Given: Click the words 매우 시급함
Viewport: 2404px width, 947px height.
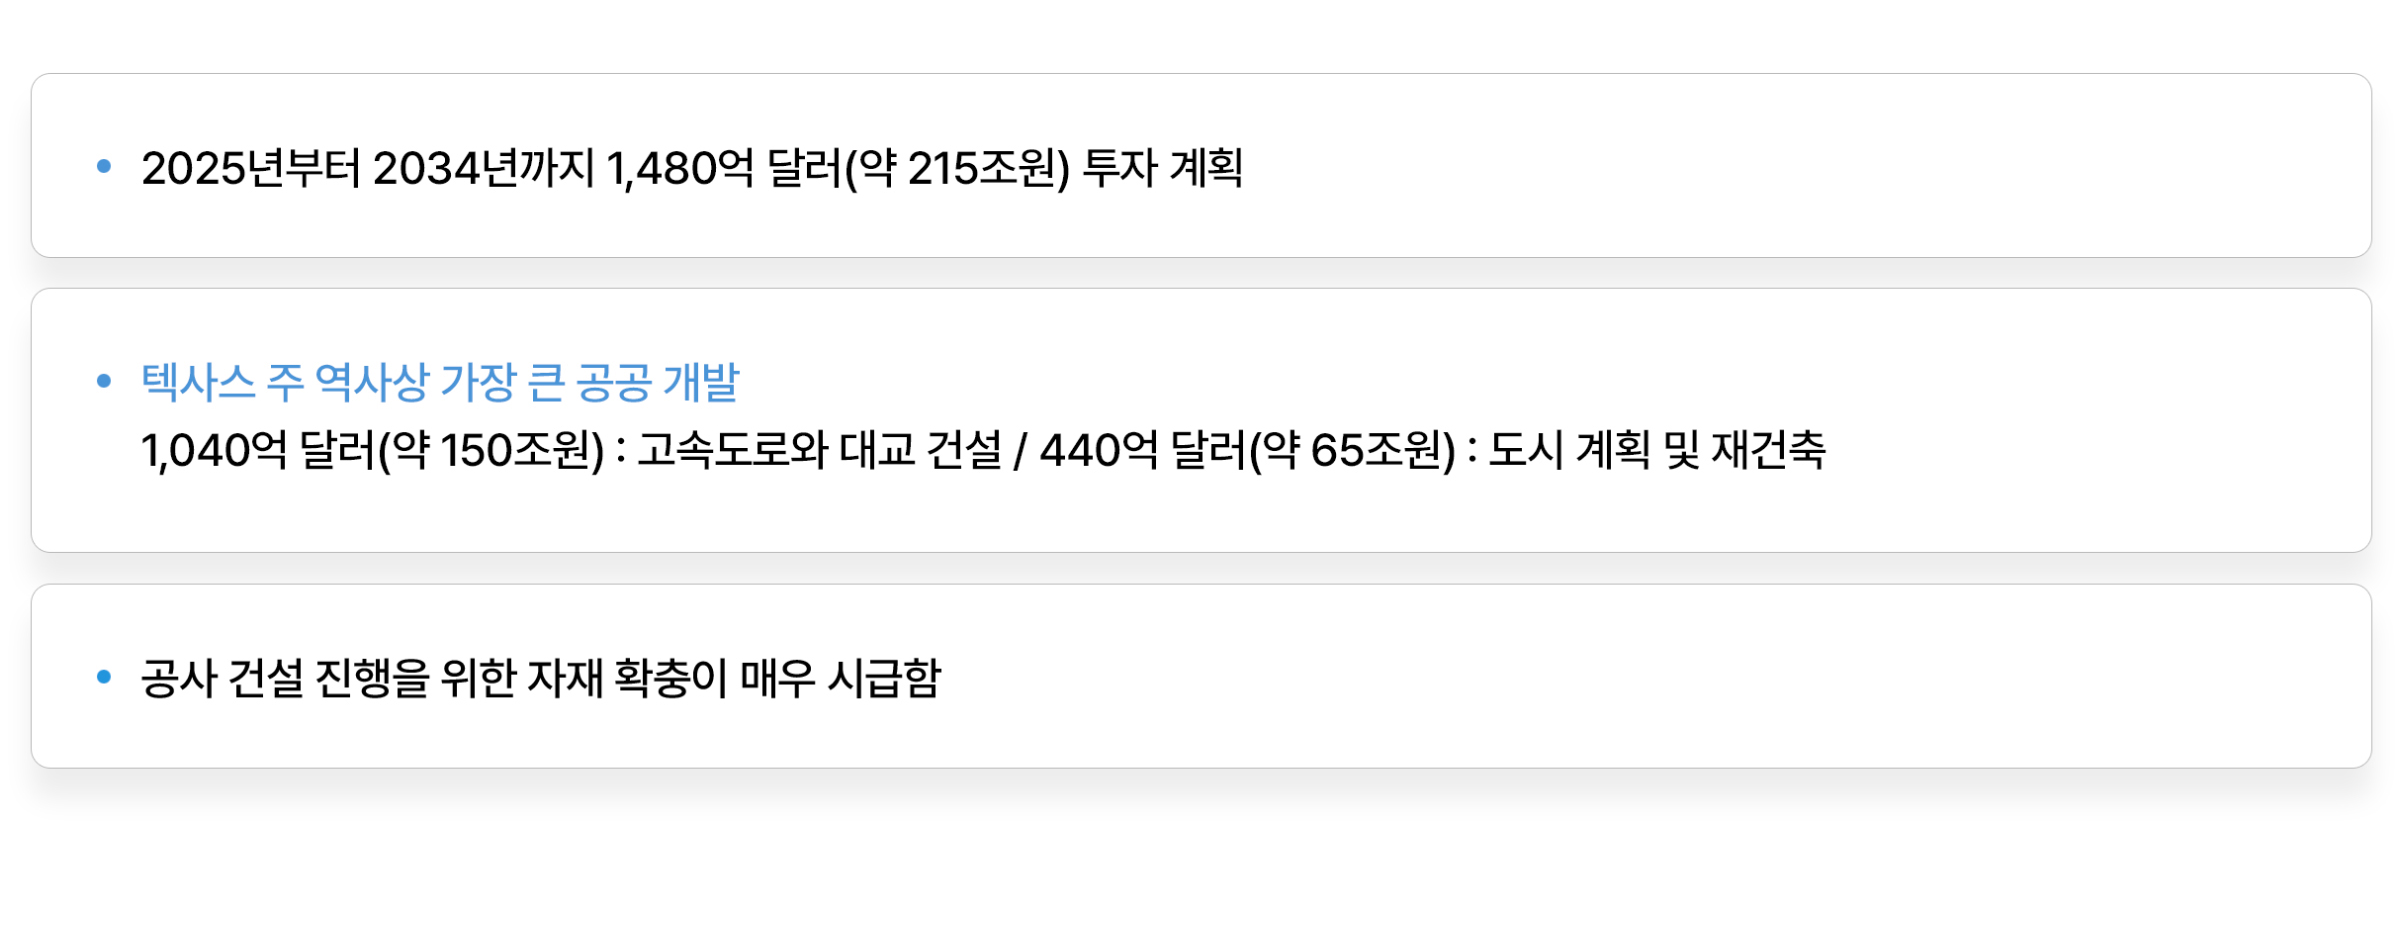Looking at the screenshot, I should [840, 679].
